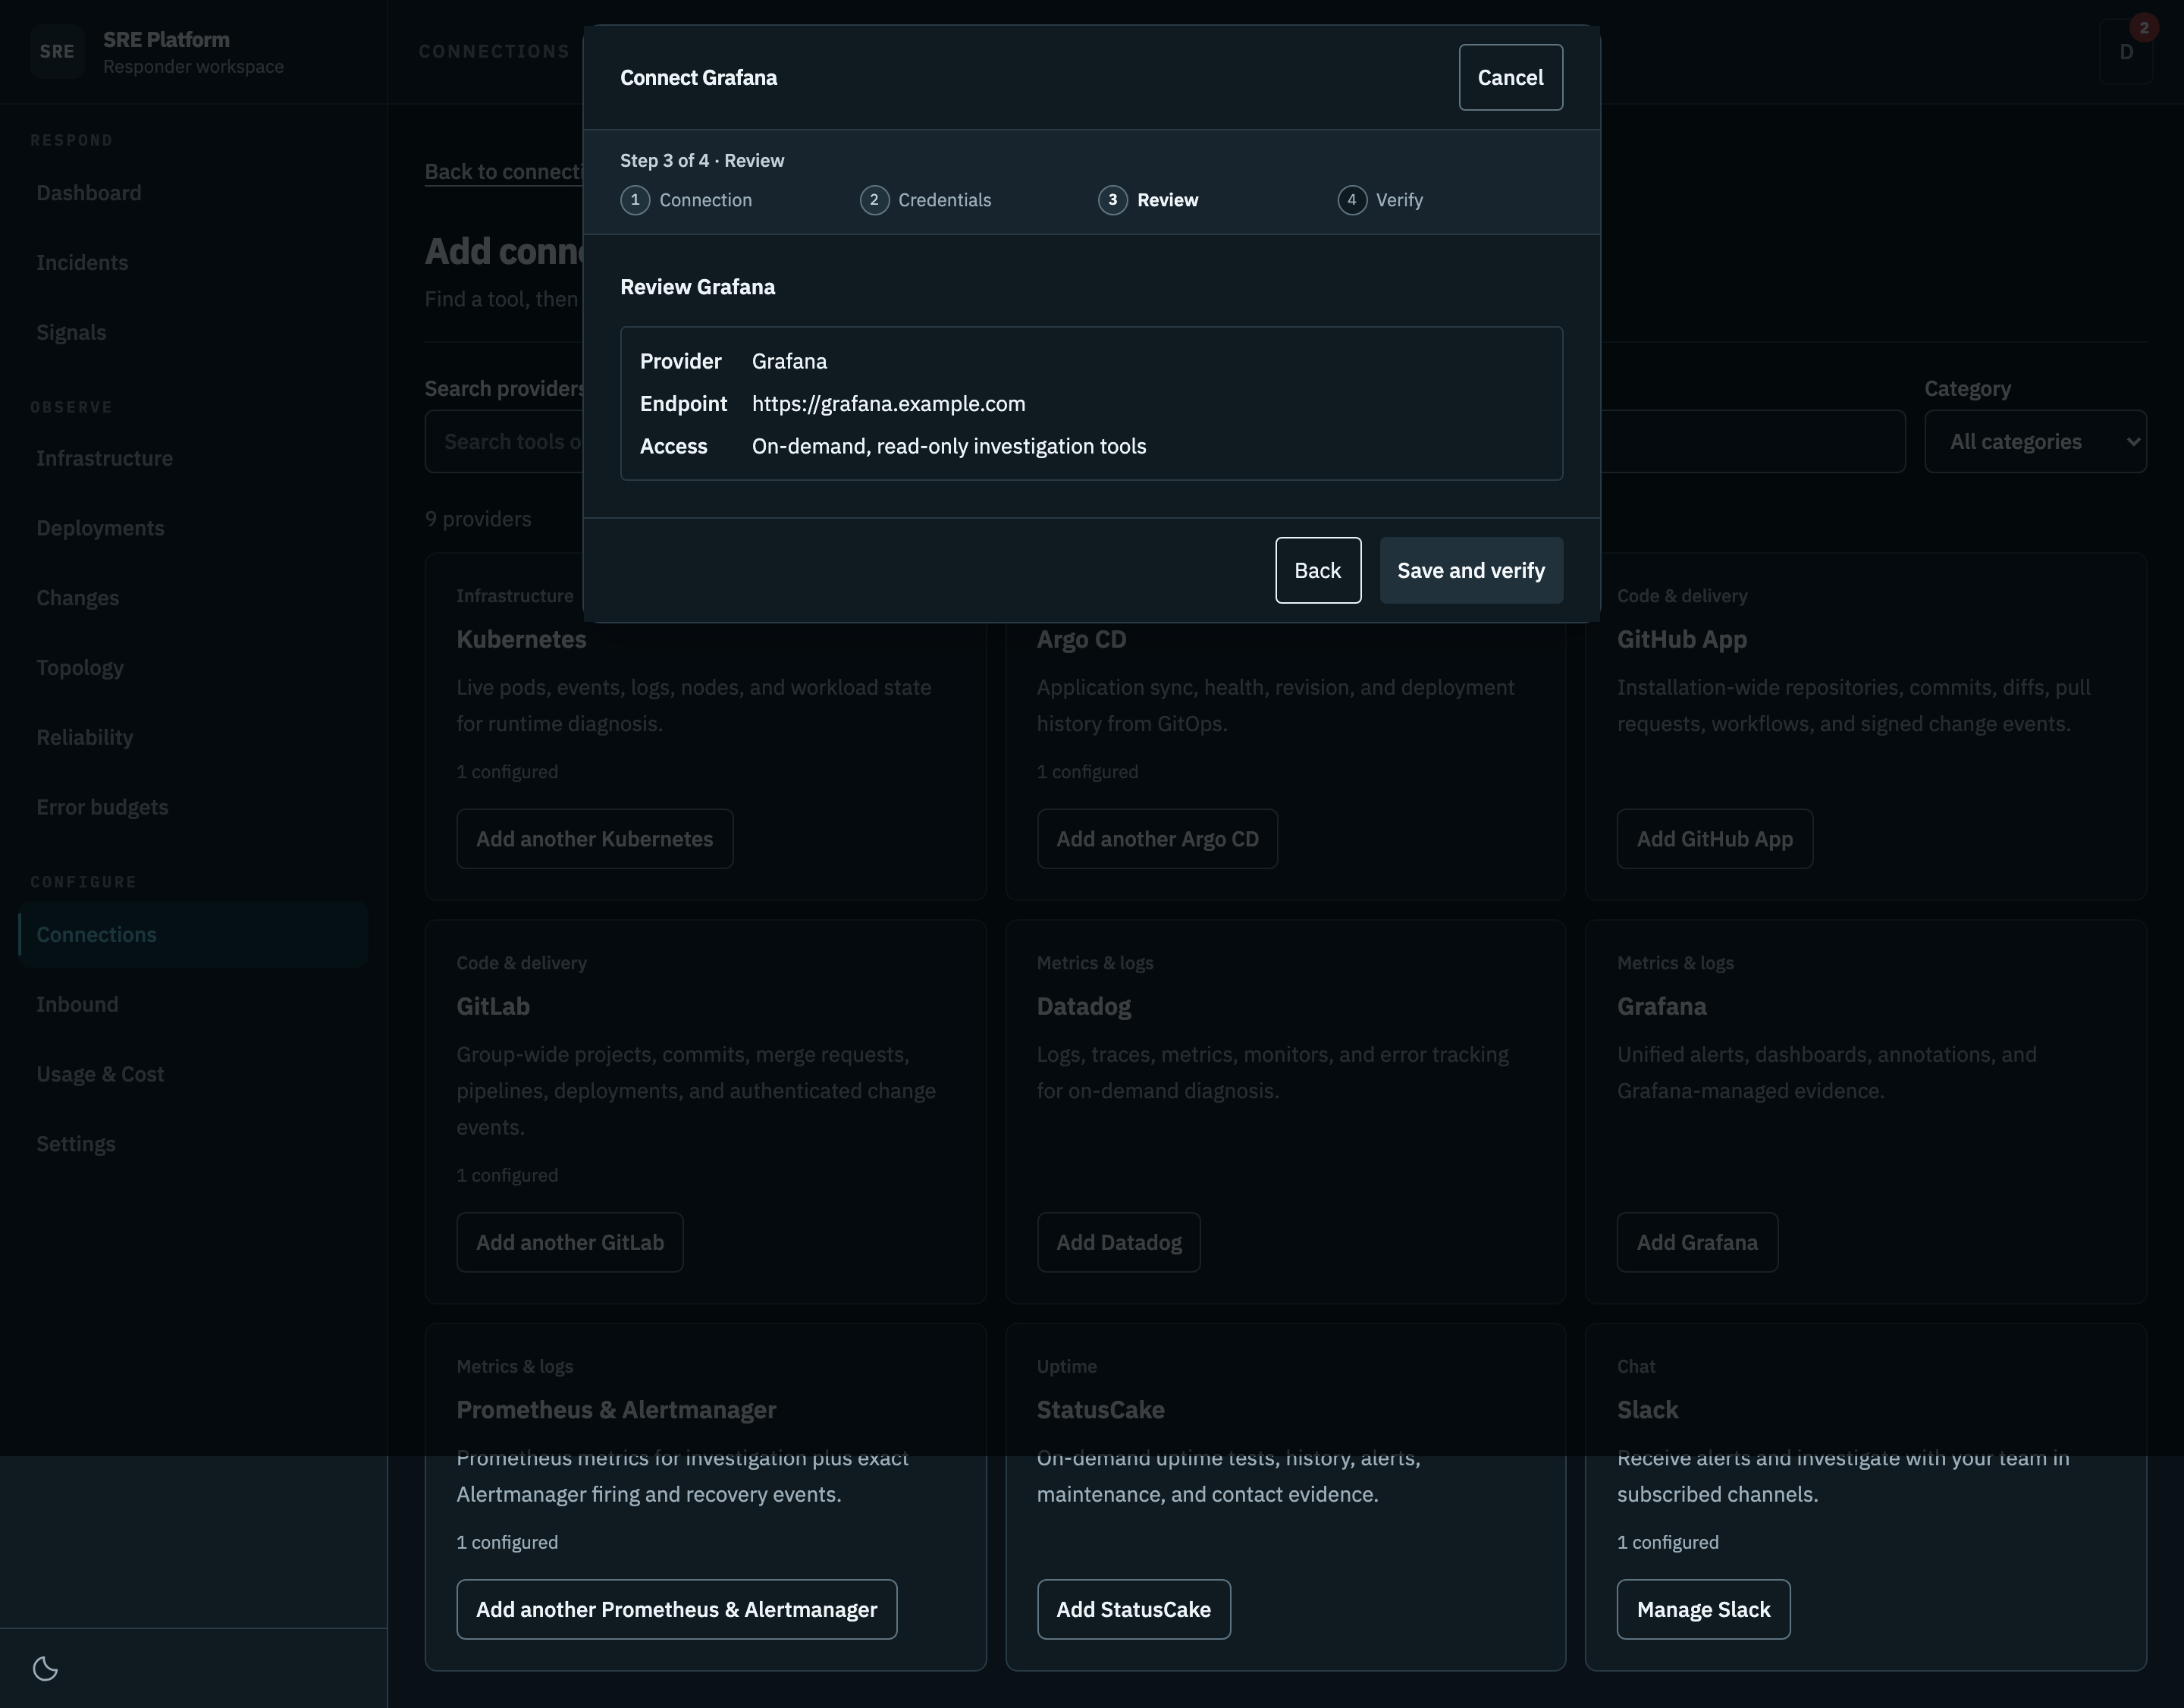
Task: Select step 2 Credentials
Action: (x=926, y=200)
